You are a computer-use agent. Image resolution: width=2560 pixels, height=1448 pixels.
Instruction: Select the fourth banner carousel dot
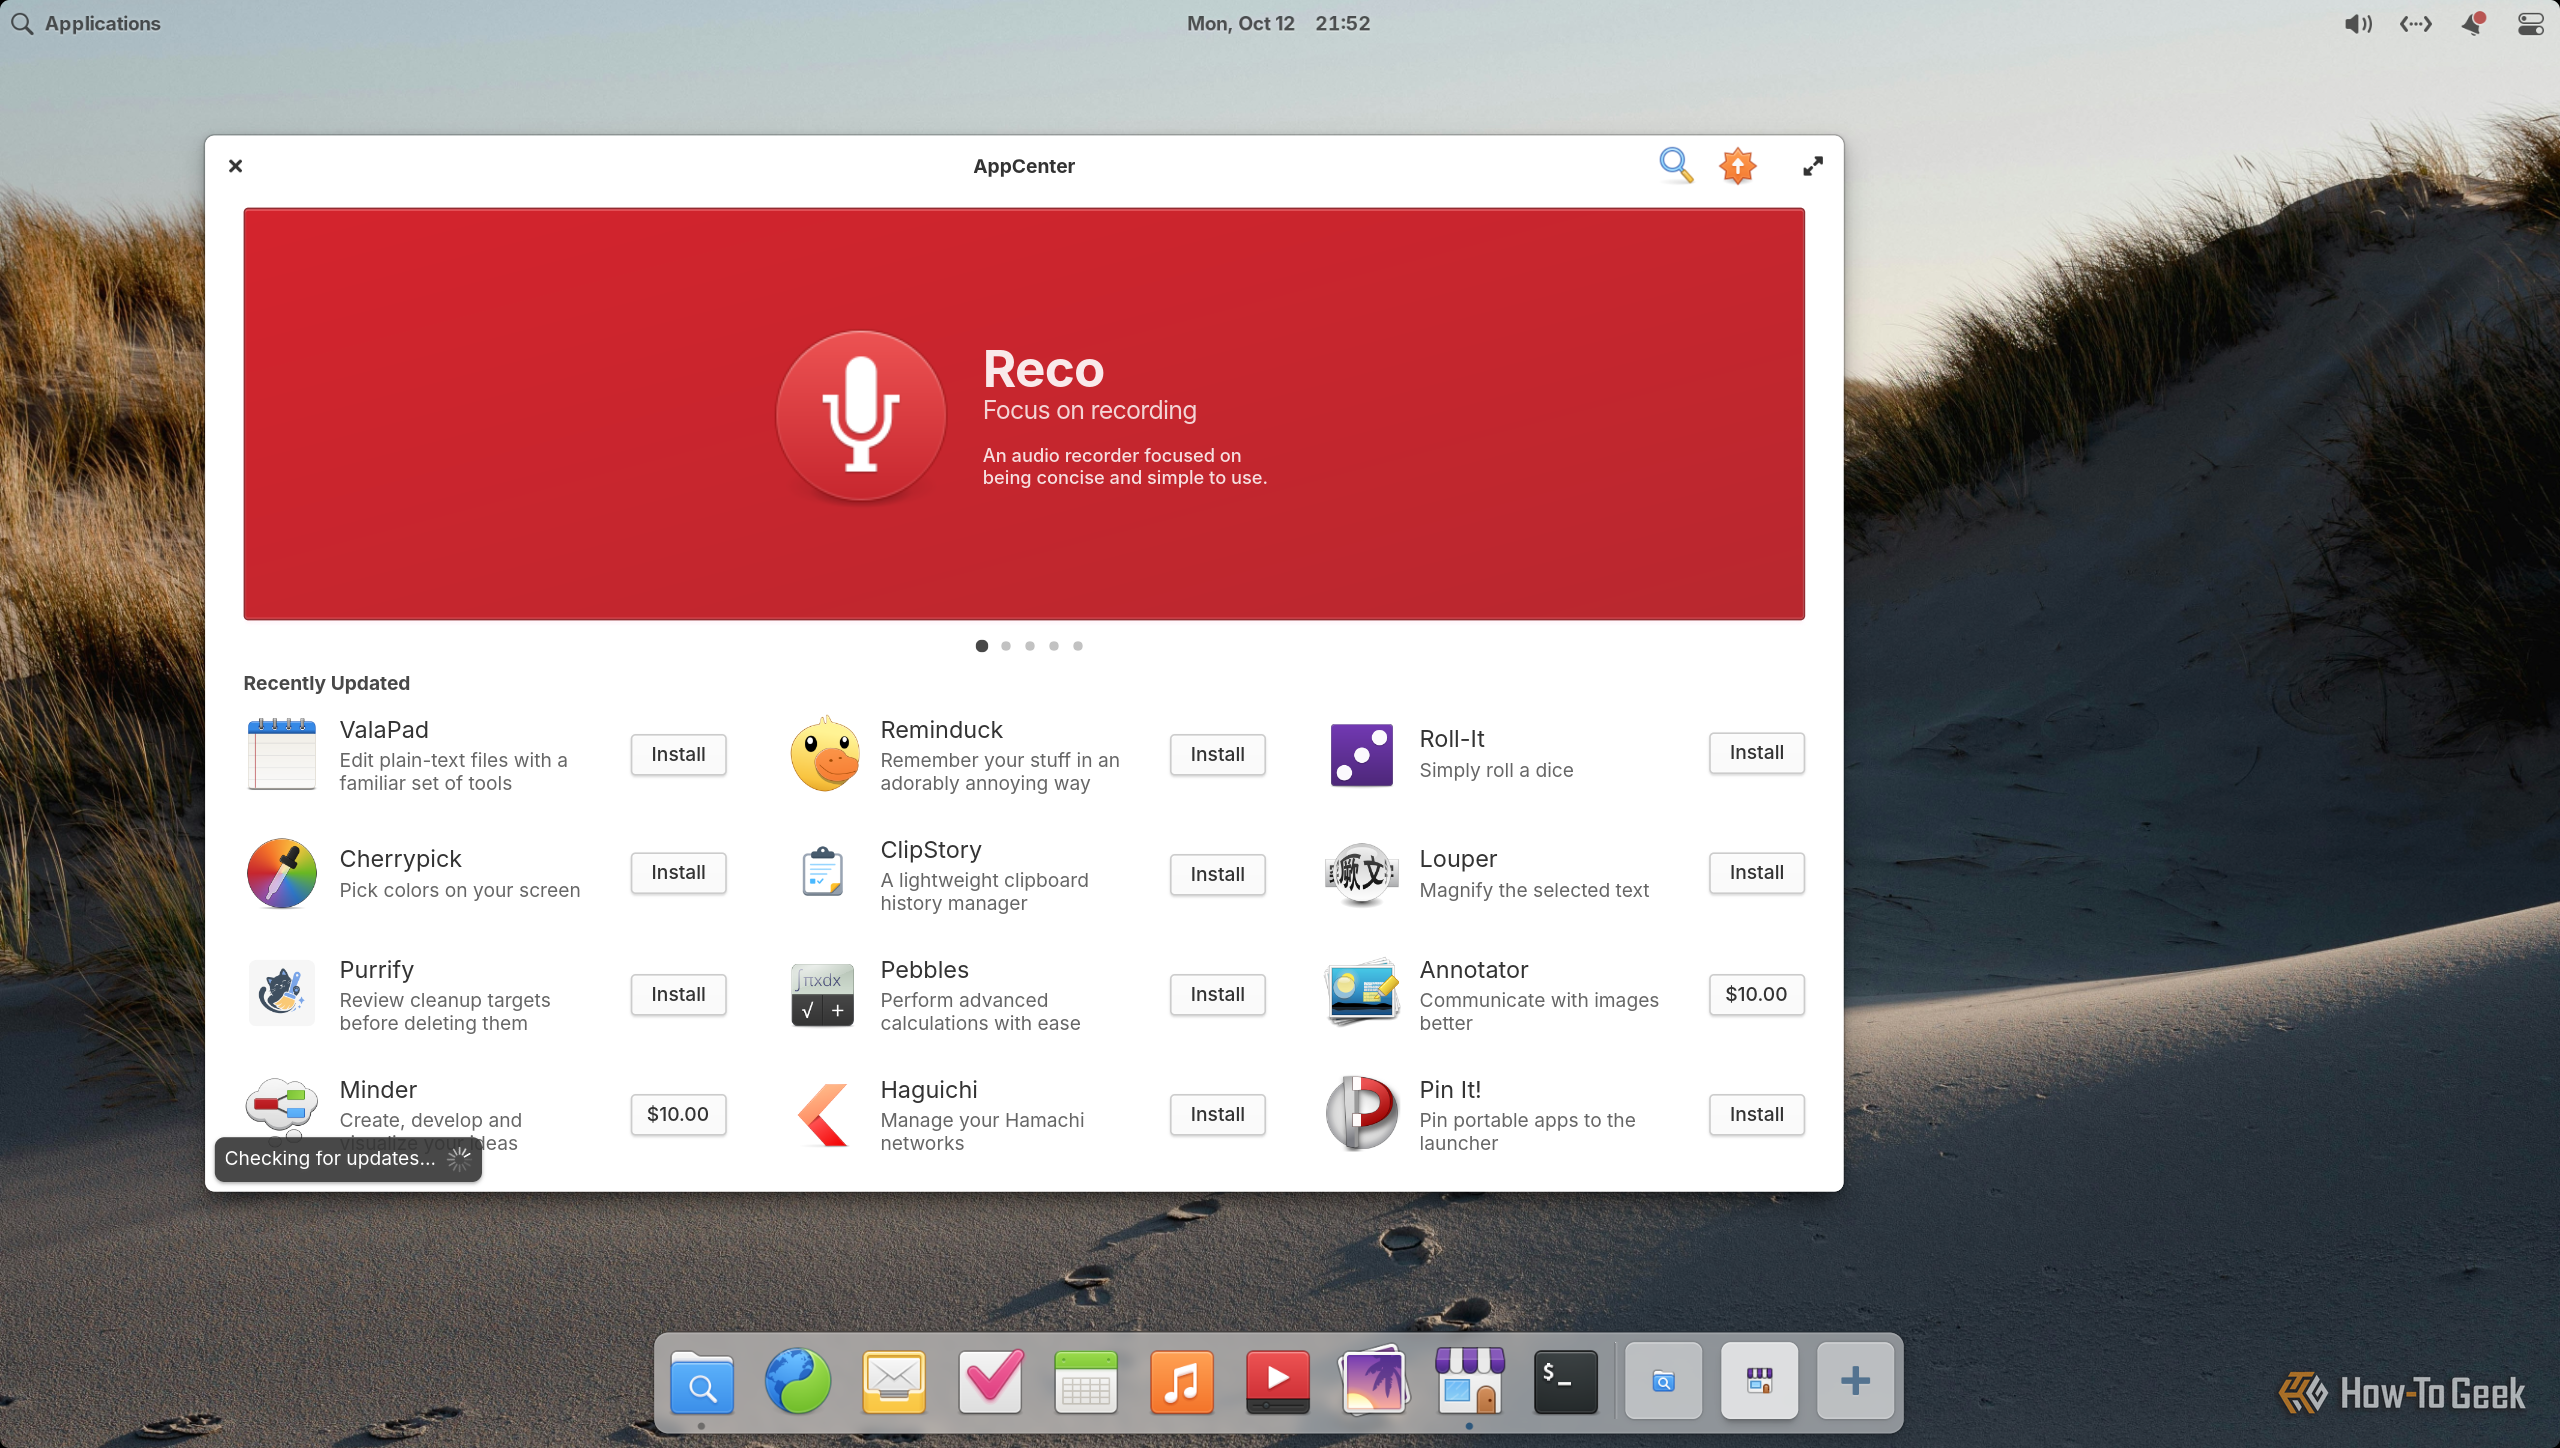(1054, 646)
